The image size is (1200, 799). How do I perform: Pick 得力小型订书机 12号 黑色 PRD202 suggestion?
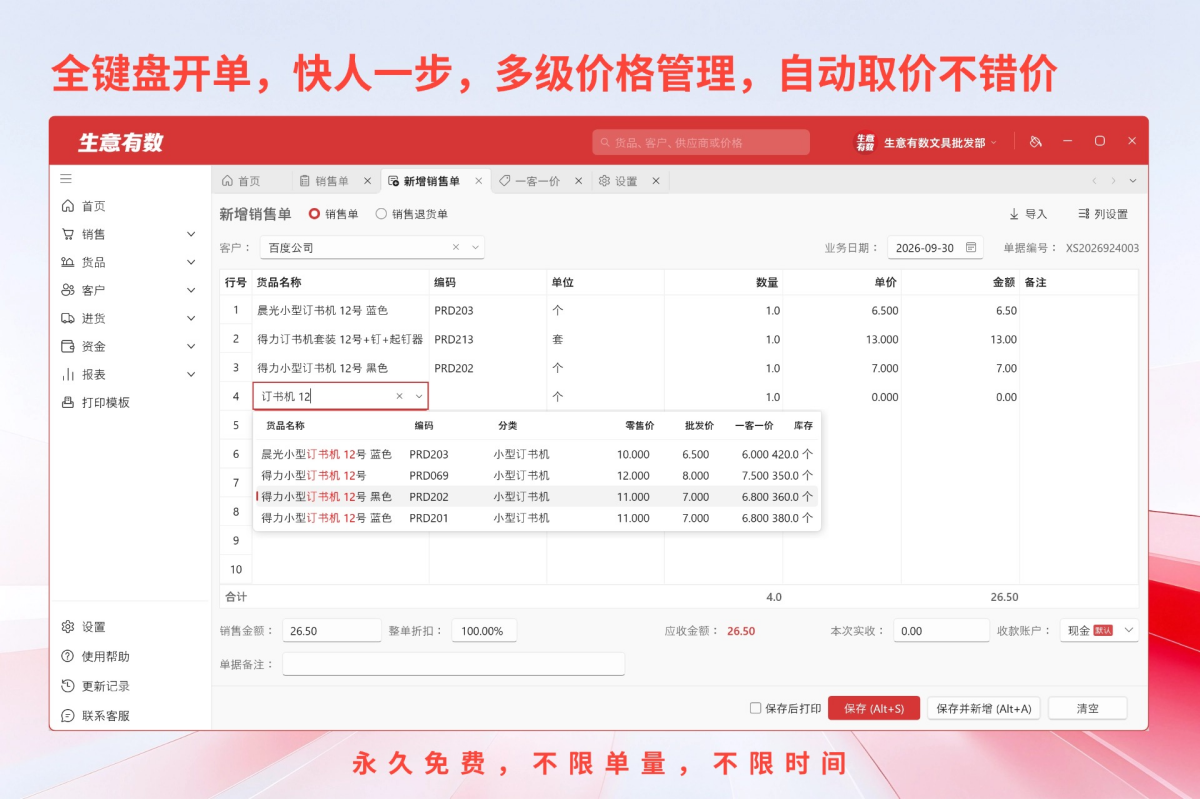point(537,497)
